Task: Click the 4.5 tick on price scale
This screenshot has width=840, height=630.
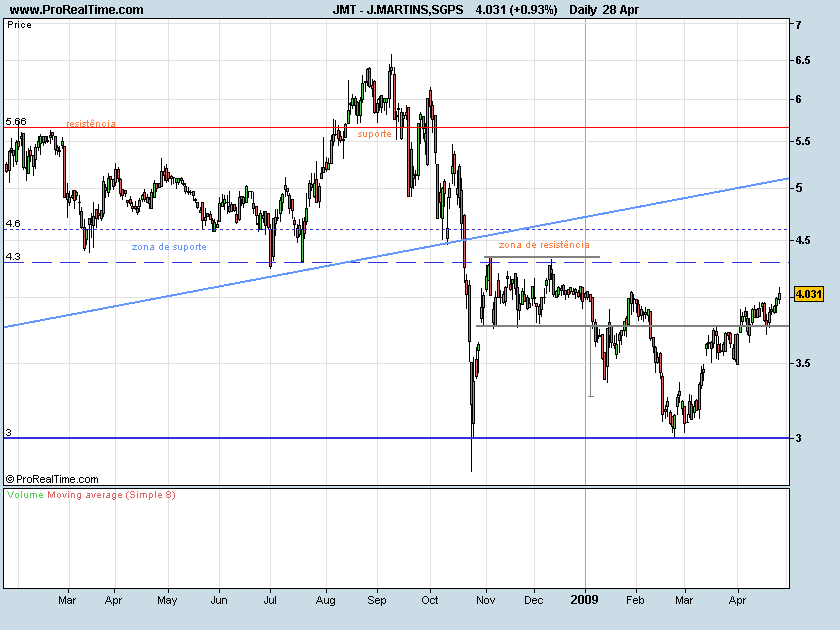Action: pyautogui.click(x=802, y=241)
